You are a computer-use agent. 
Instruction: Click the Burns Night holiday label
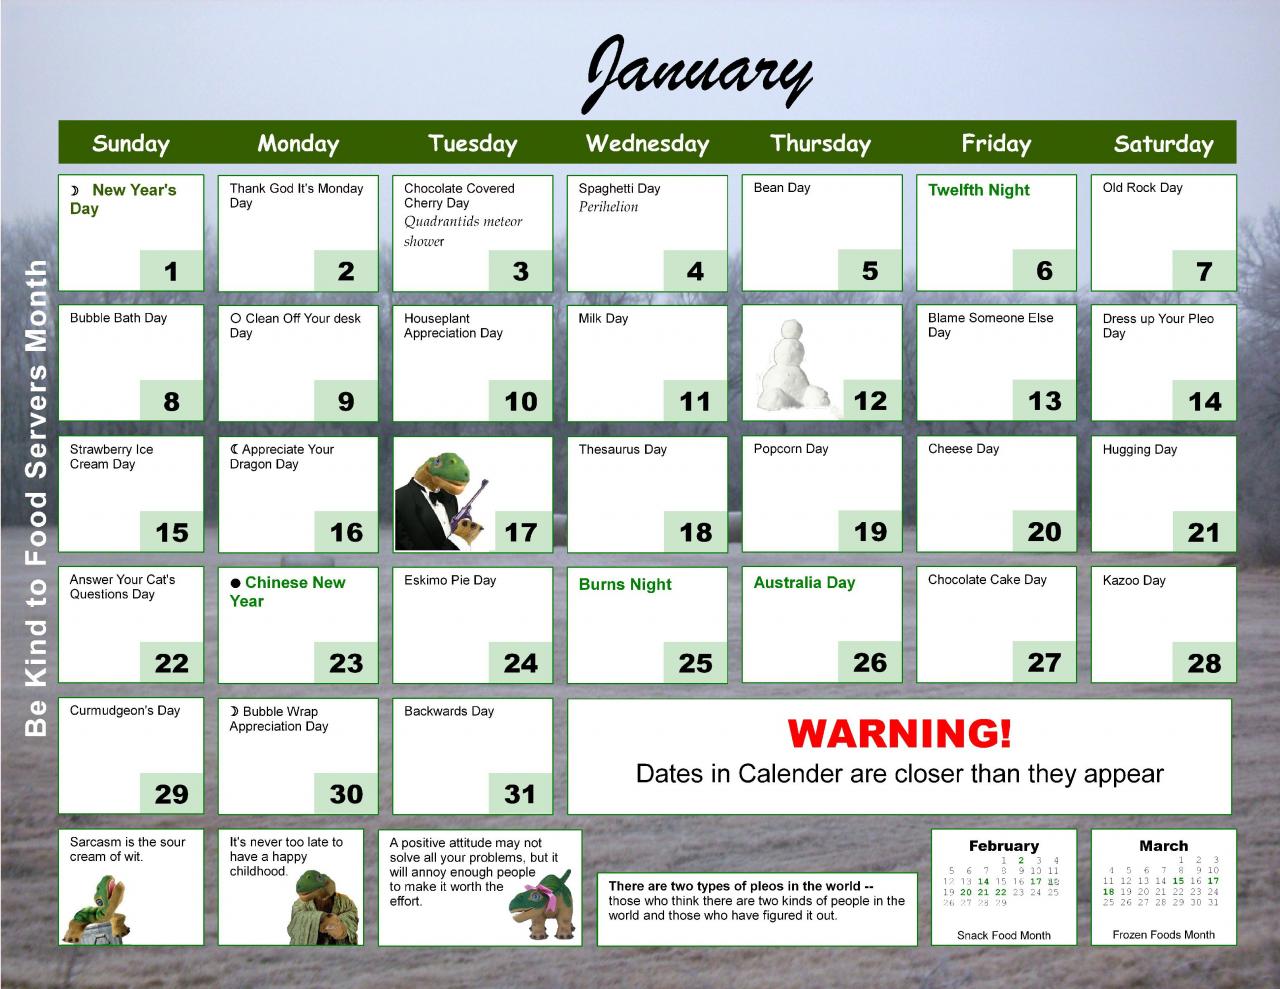pyautogui.click(x=625, y=584)
